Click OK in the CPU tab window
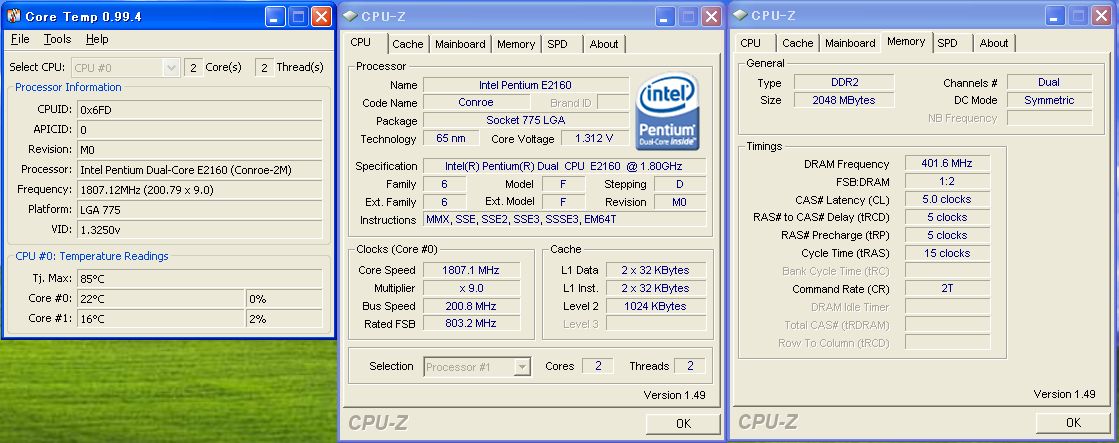1119x443 pixels. pos(684,424)
